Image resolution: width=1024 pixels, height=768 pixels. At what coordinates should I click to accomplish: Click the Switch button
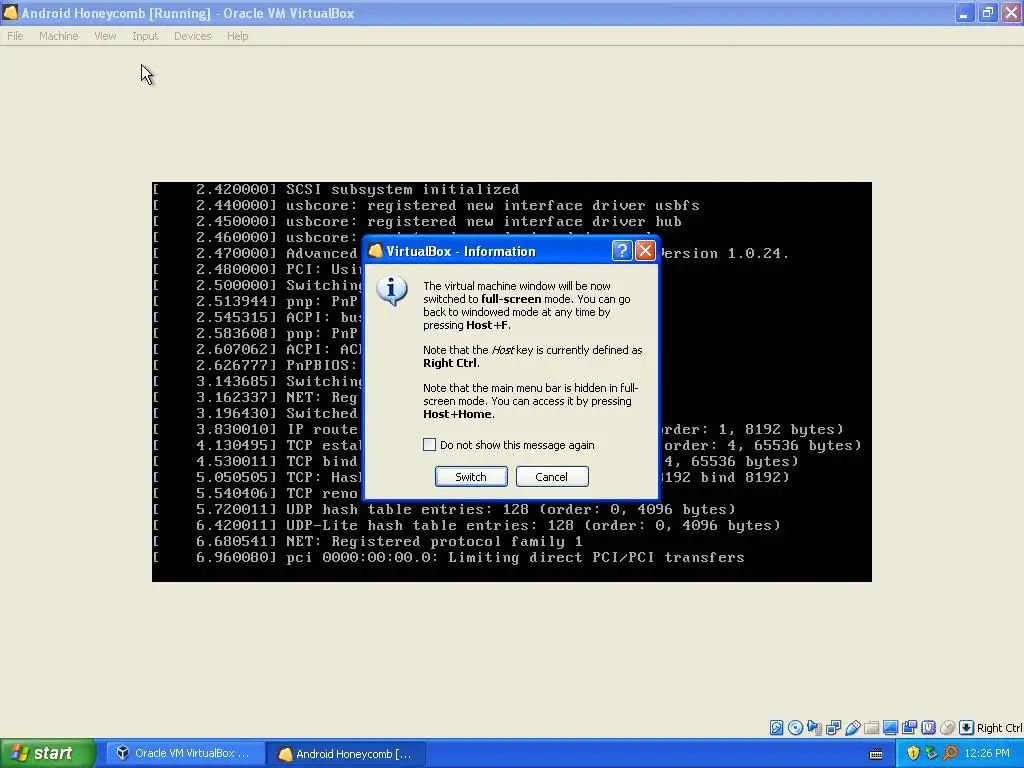click(471, 477)
